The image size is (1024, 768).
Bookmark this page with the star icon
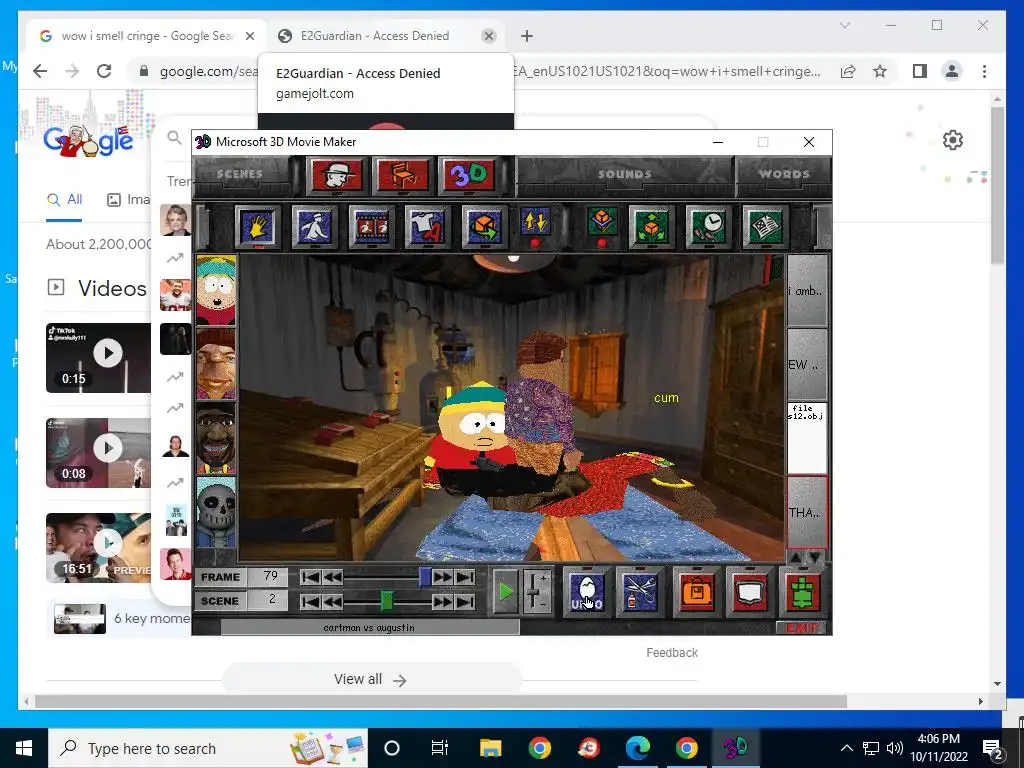pos(880,71)
